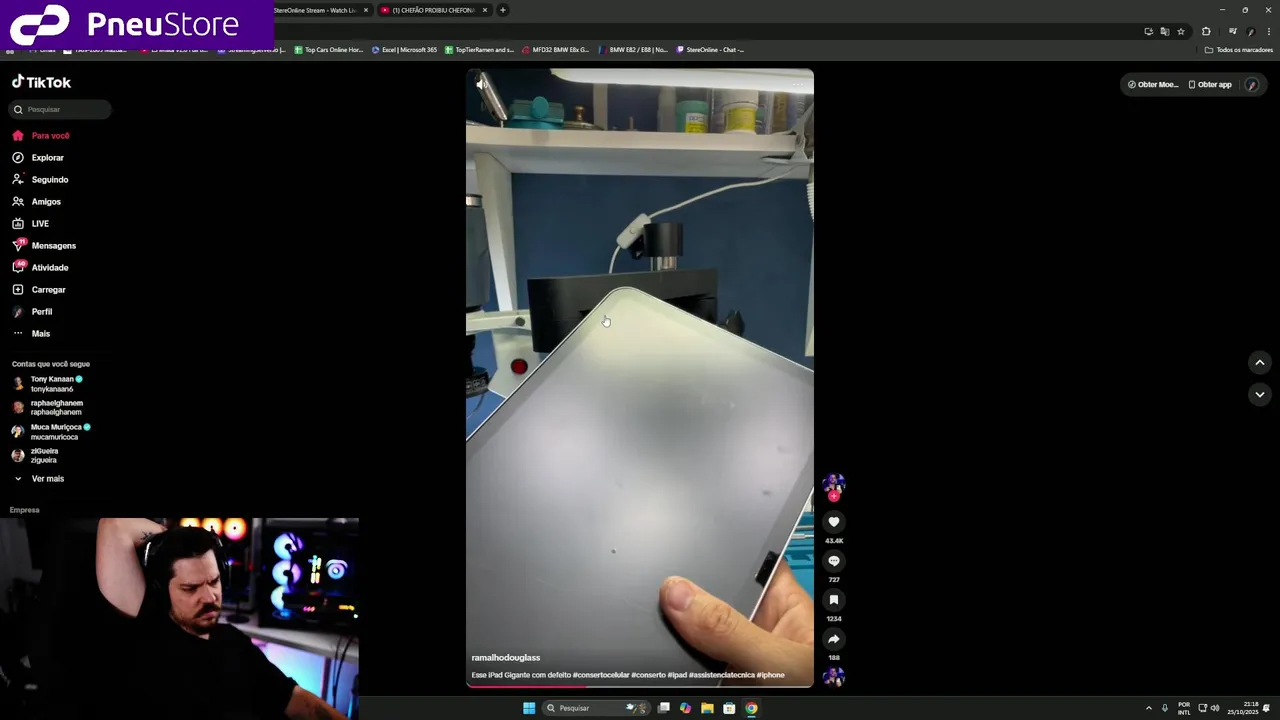
Task: Like the video with heart icon
Action: point(833,522)
